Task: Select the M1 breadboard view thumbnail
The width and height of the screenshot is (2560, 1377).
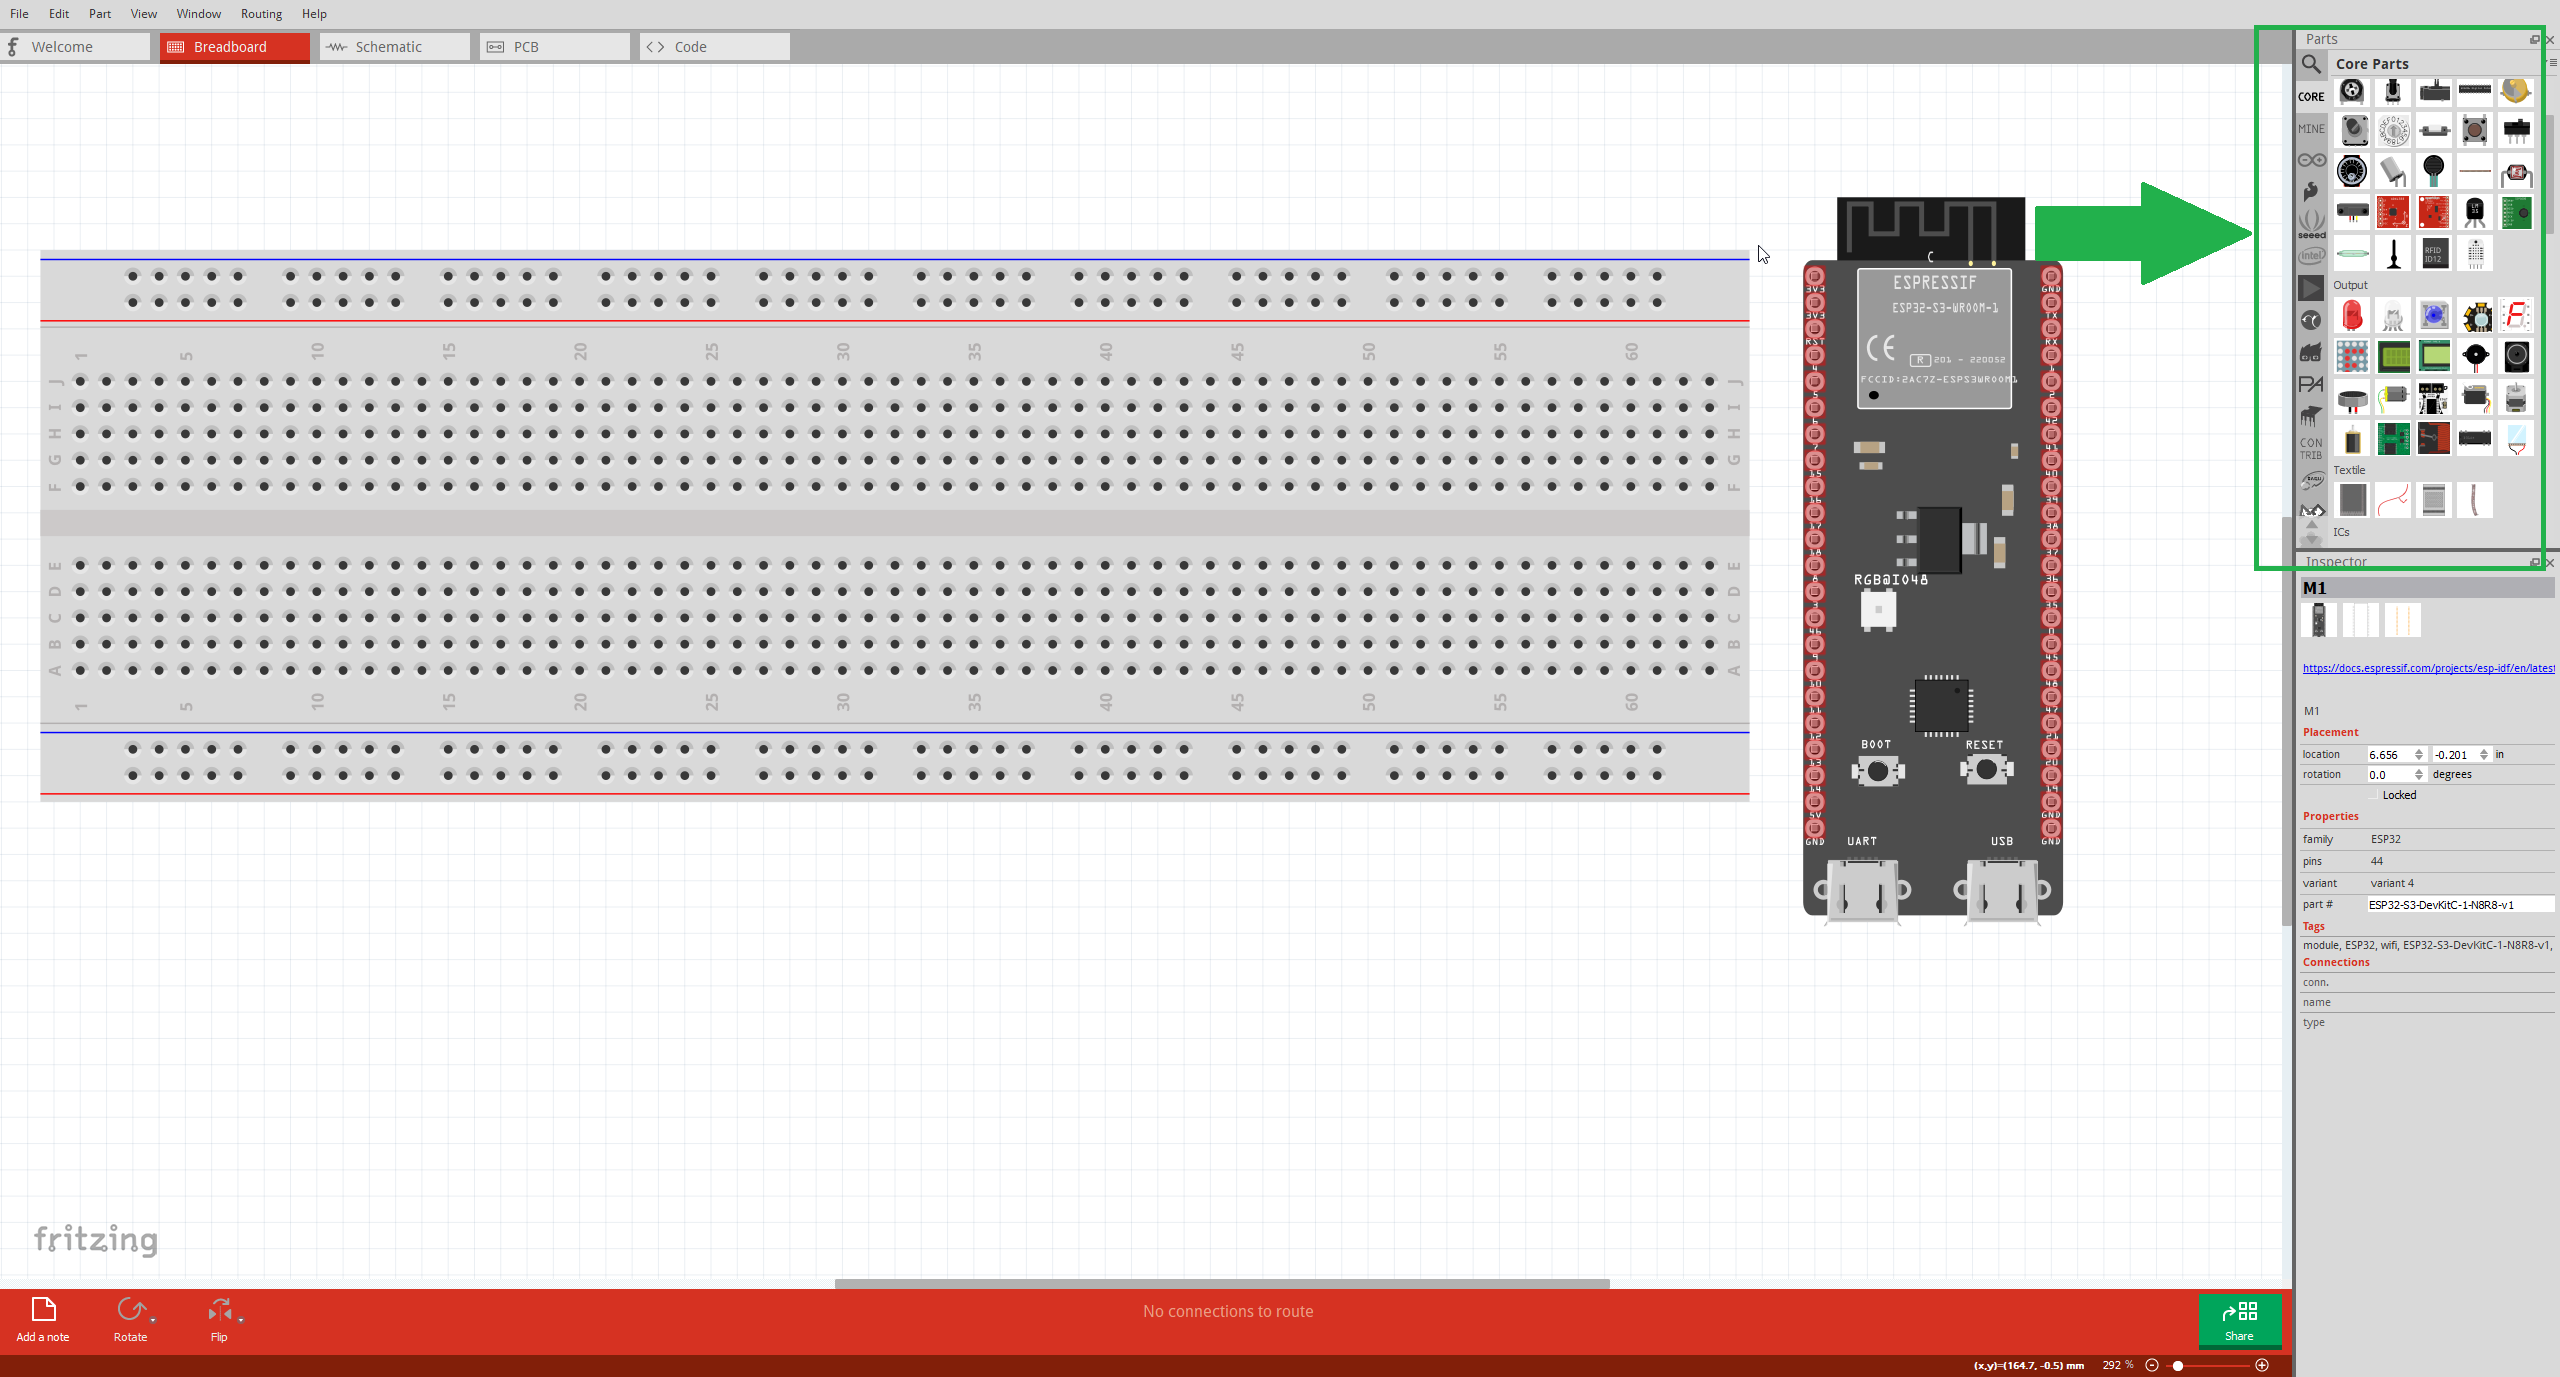Action: coord(2319,620)
